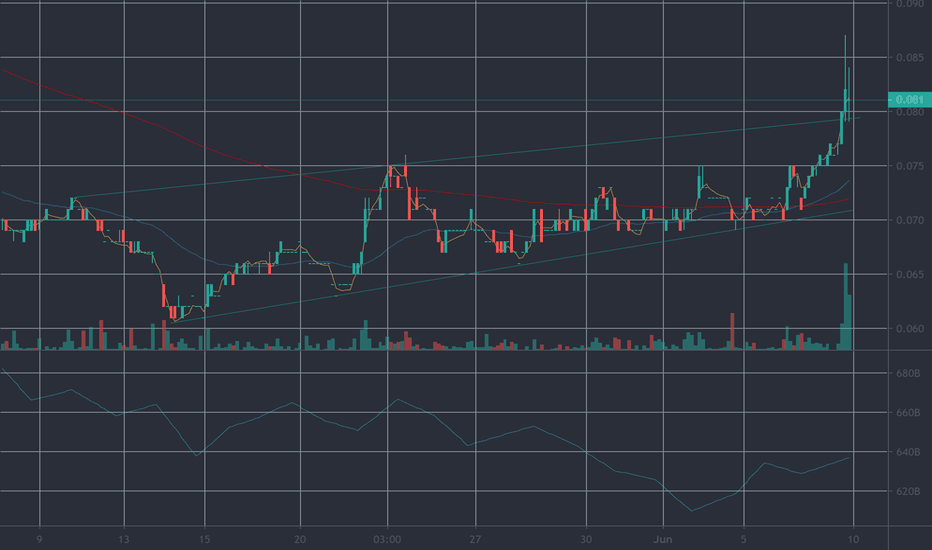Click the tallest teal volume bar
This screenshot has height=550, width=932.
(846, 306)
